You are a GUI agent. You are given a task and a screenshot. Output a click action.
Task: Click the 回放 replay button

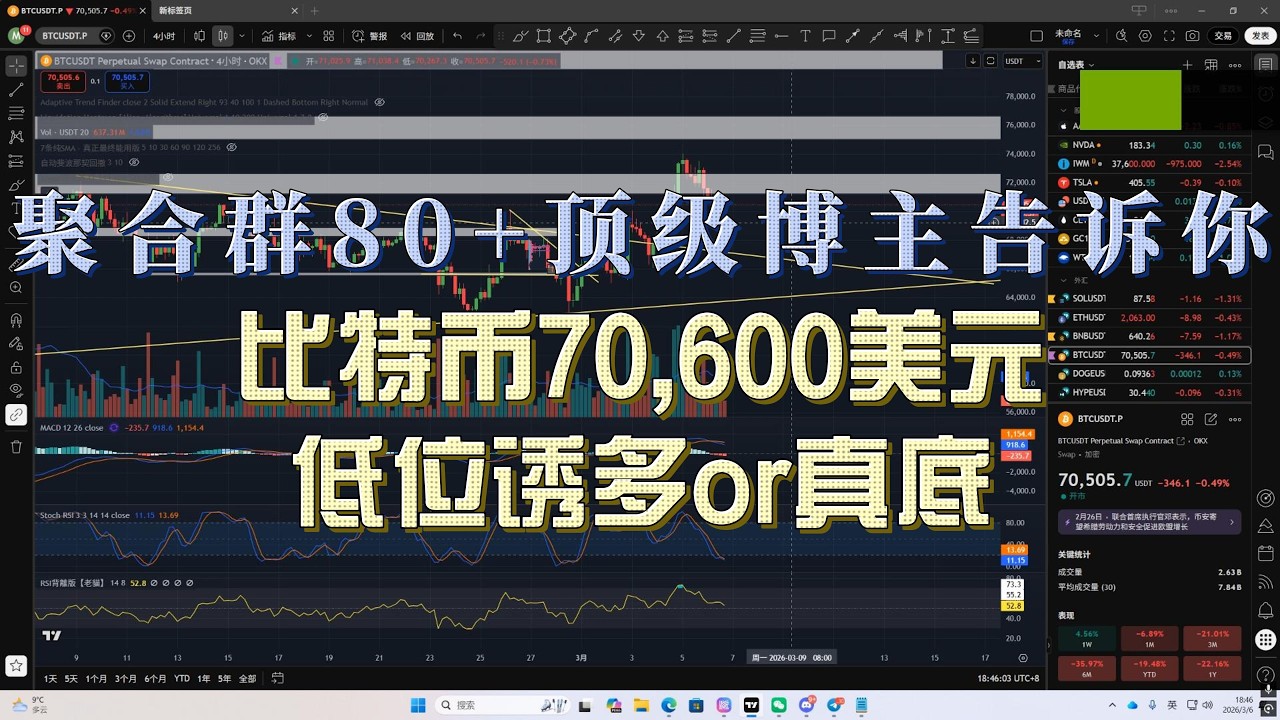(418, 35)
